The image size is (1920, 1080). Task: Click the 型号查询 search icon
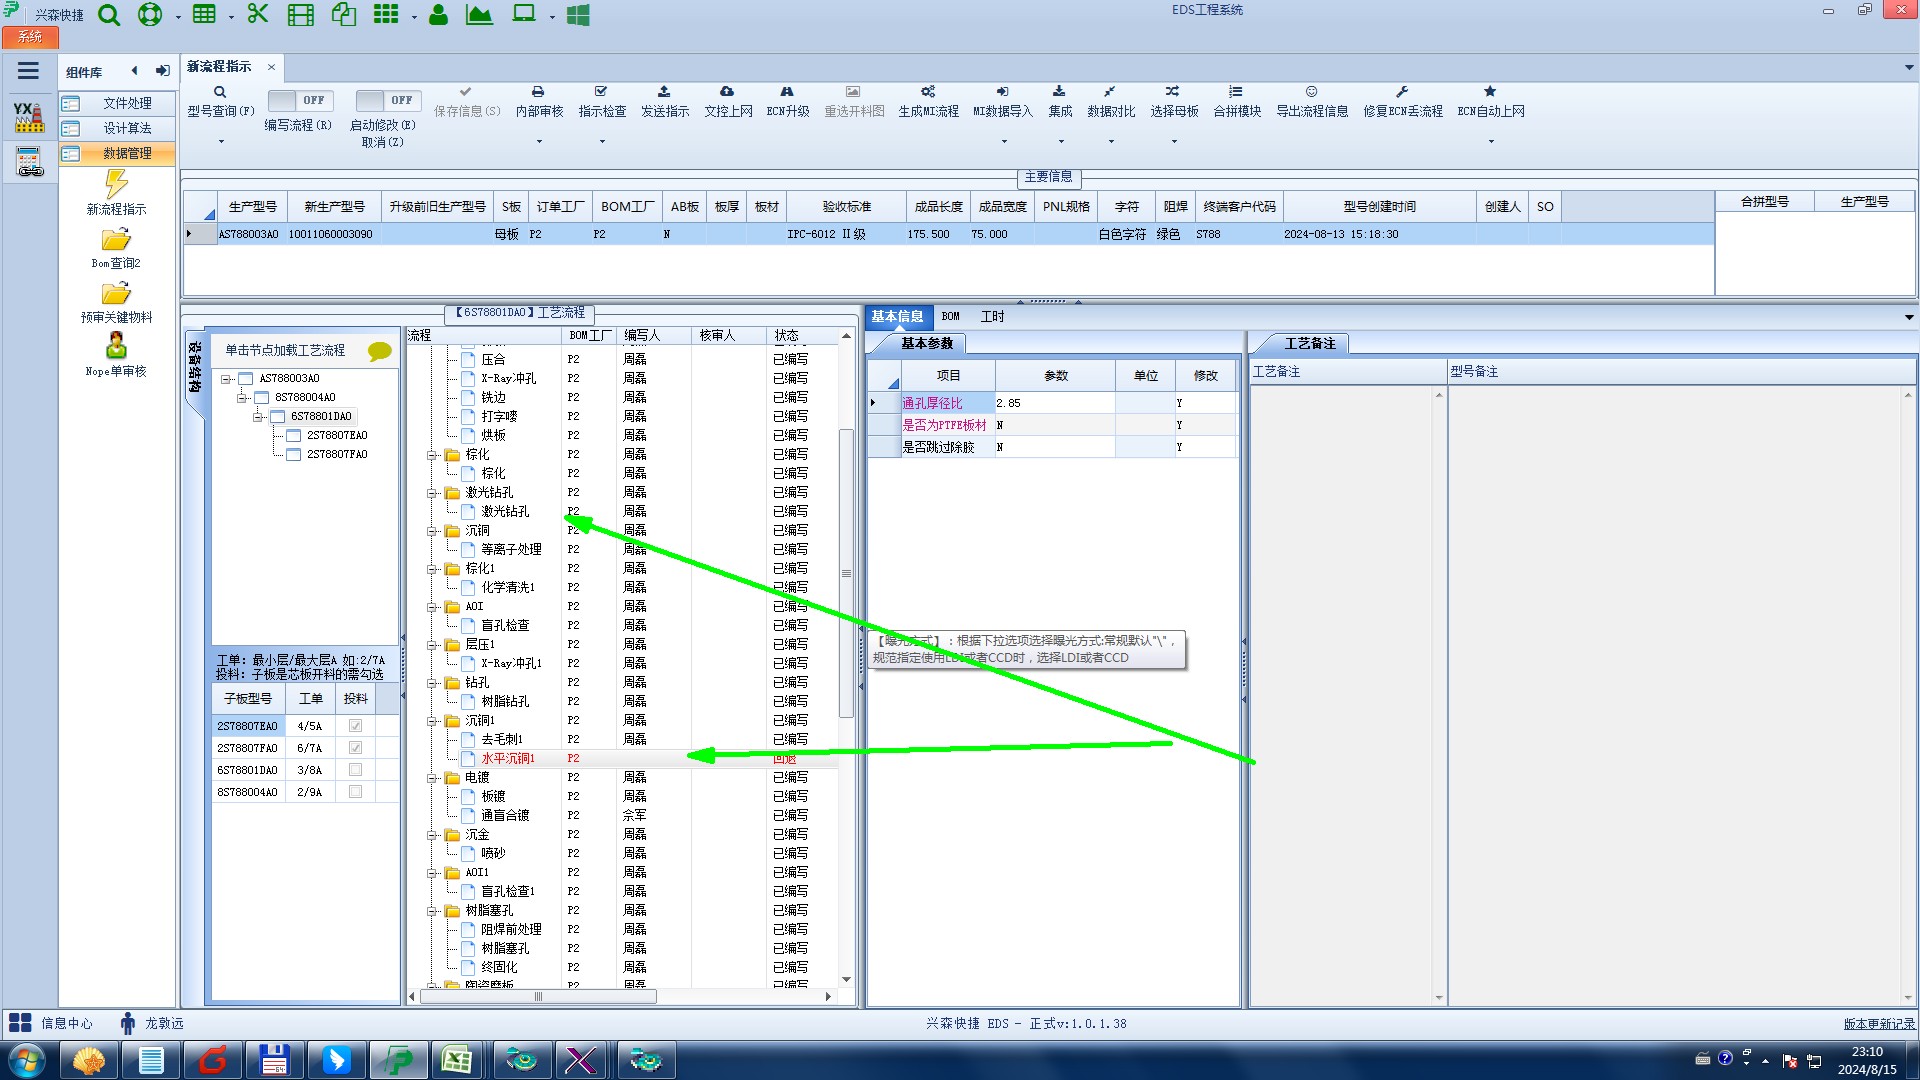click(220, 92)
